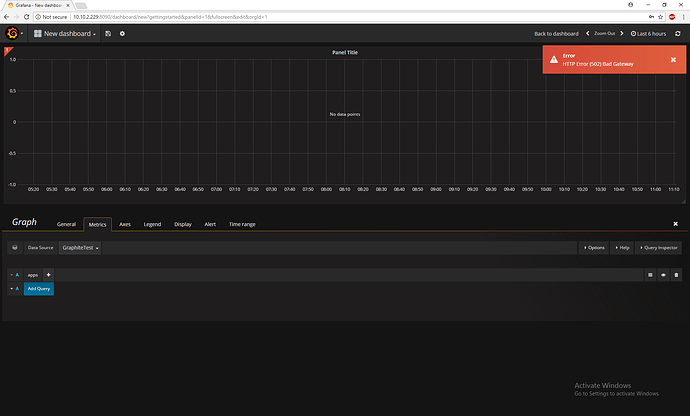Expand the Query Inspector section
690x416 pixels.
click(659, 248)
